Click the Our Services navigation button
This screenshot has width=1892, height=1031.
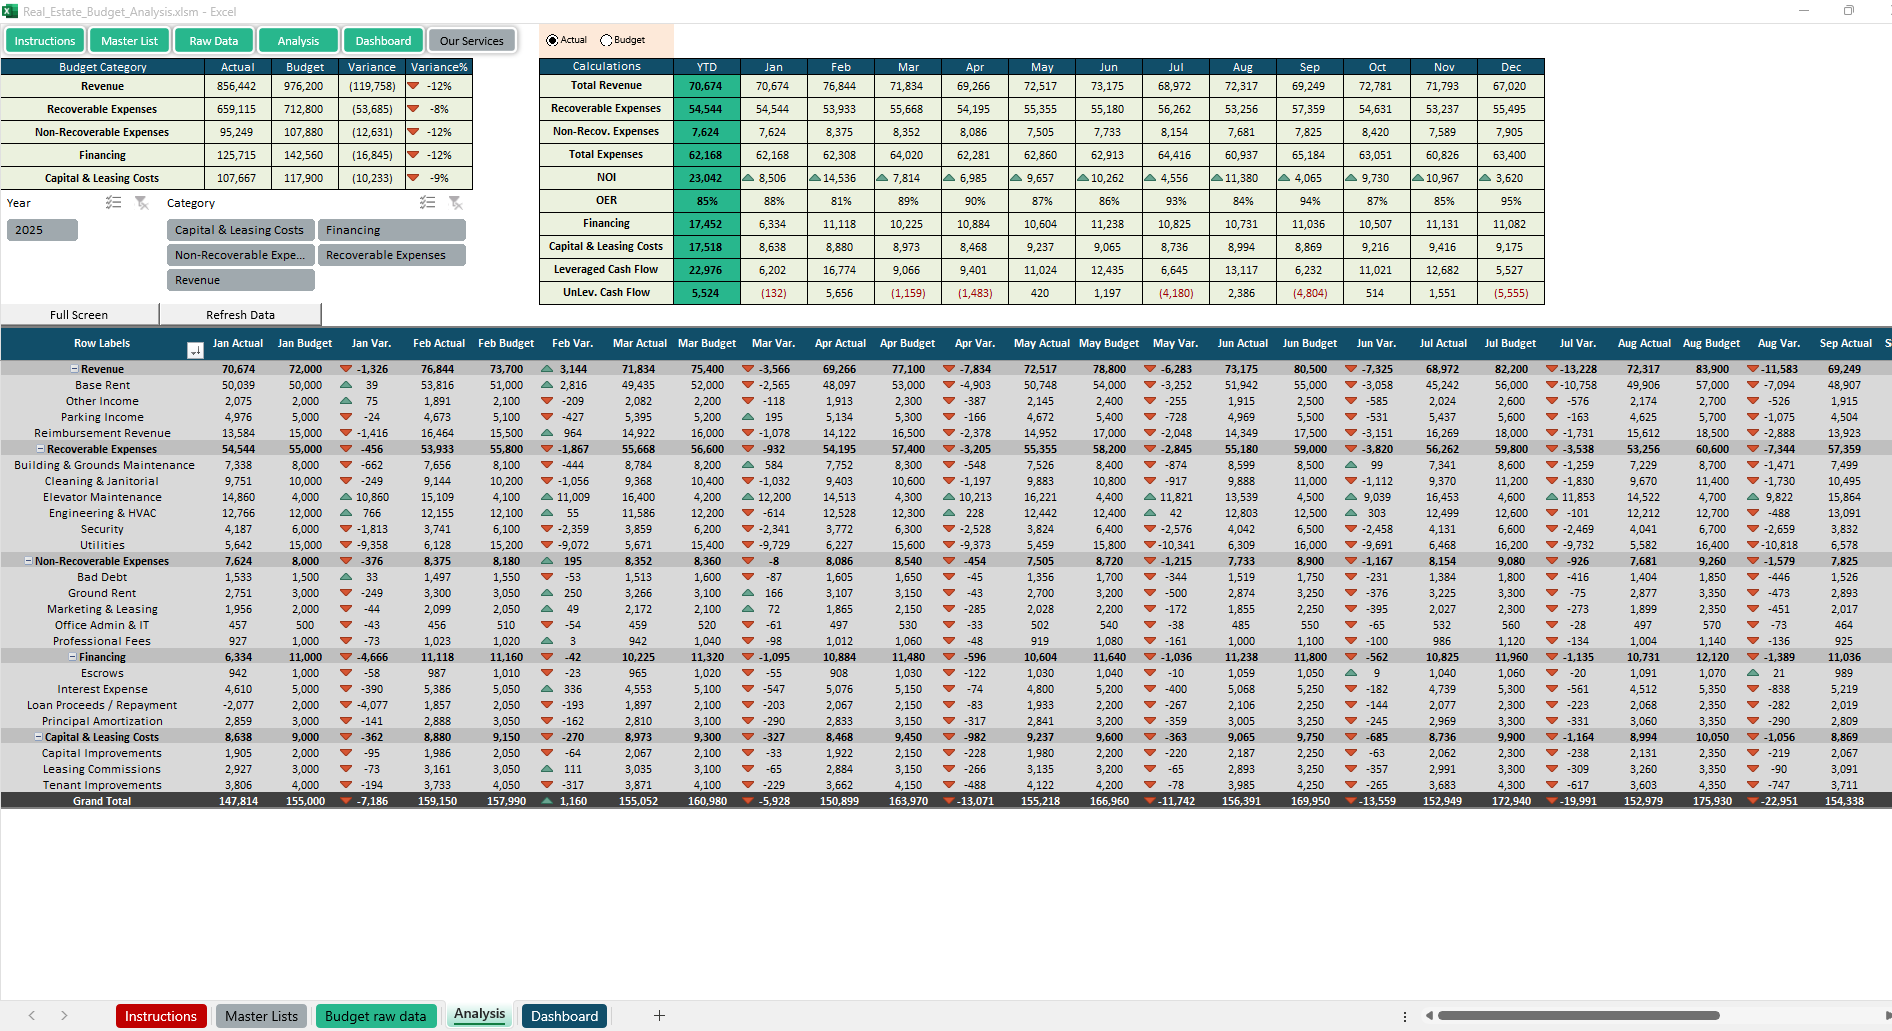(x=471, y=41)
